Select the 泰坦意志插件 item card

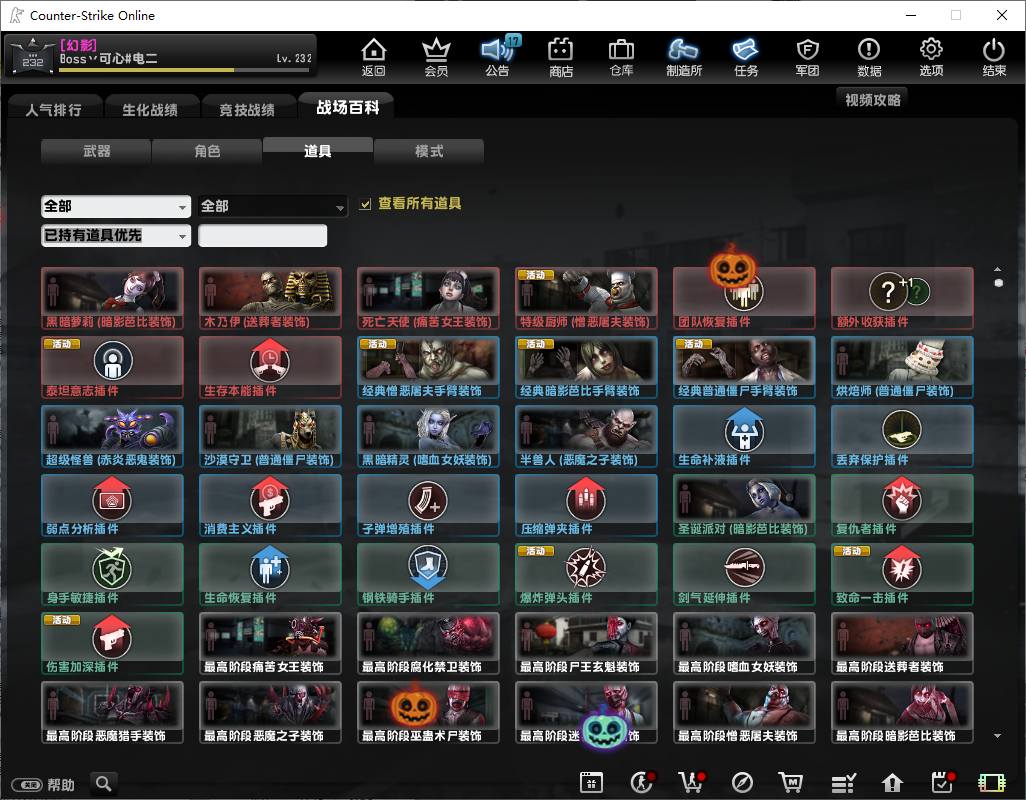[x=113, y=367]
